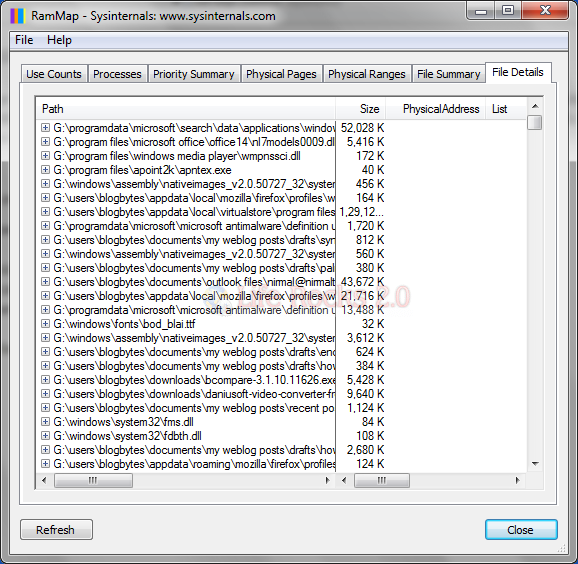Switch to the Use Counts tab
The image size is (578, 564).
[x=54, y=74]
